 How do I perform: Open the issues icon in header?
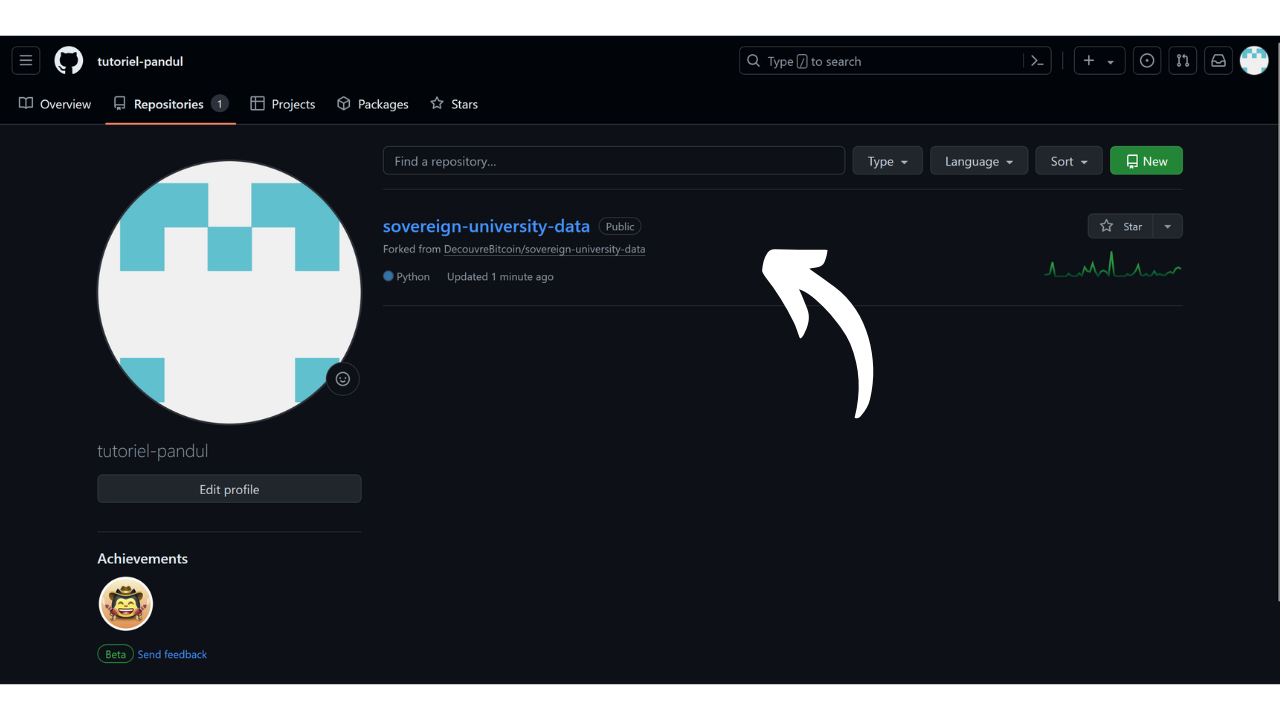(x=1147, y=61)
